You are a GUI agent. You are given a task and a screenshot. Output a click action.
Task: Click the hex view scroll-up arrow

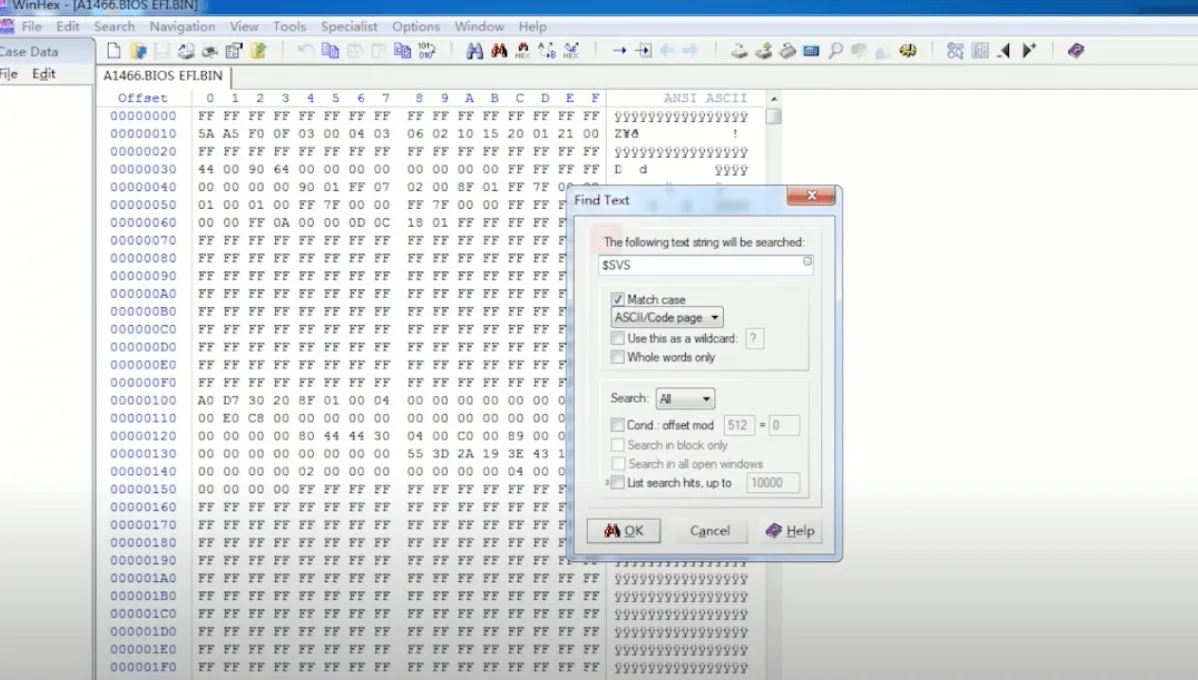tap(773, 99)
